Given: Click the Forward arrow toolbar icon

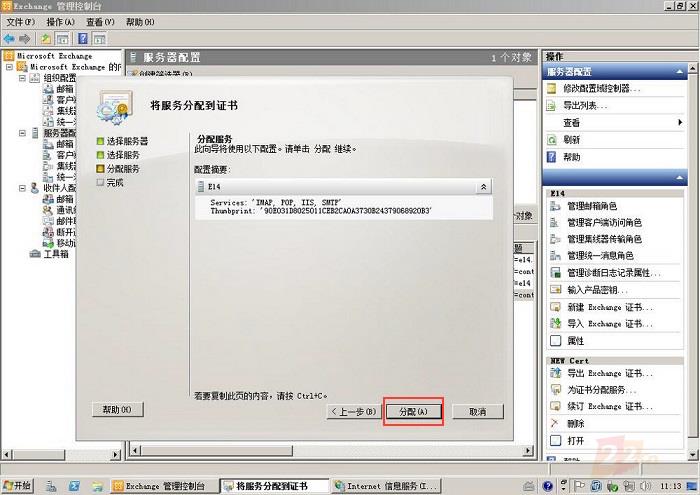Looking at the screenshot, I should pos(25,39).
